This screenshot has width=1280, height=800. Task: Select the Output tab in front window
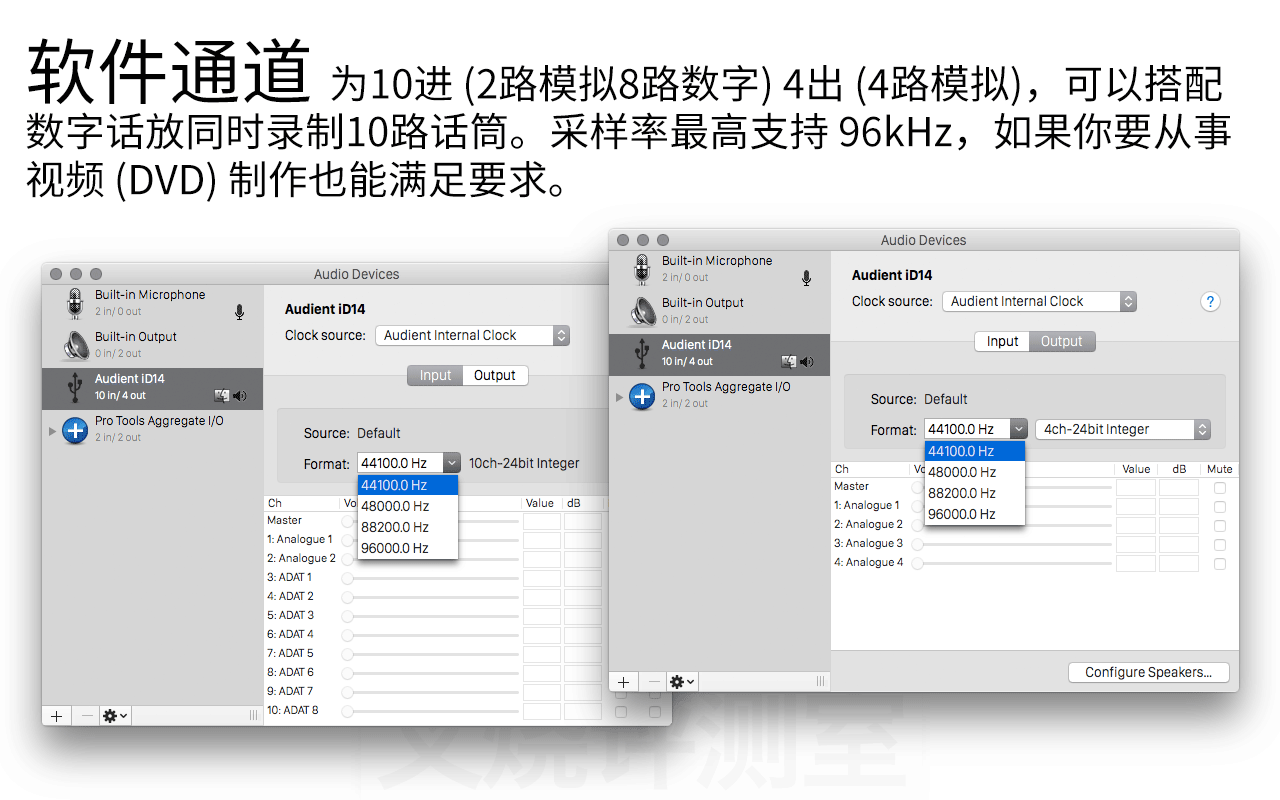point(1062,342)
